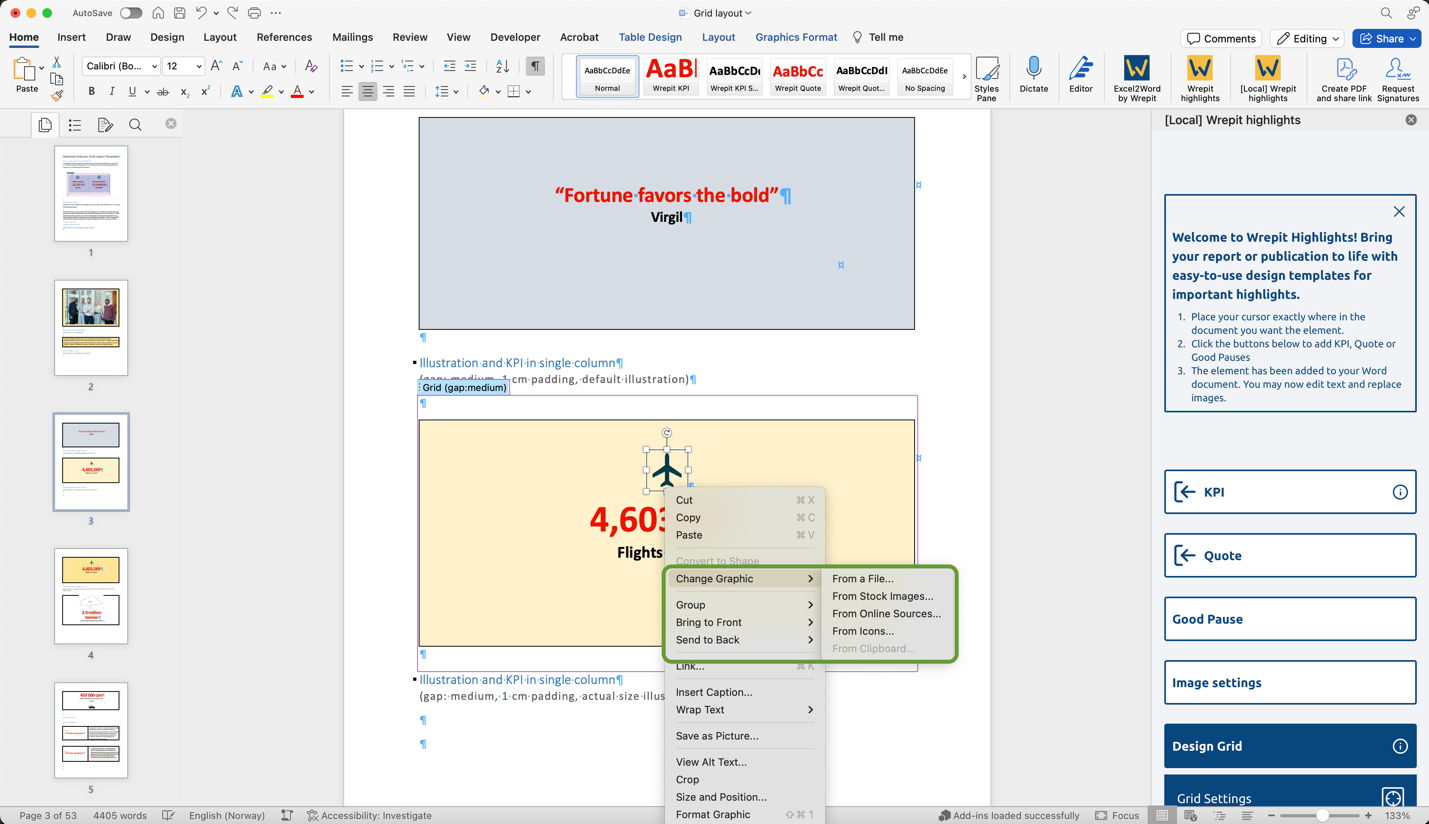Click the Comments button
The height and width of the screenshot is (824, 1429).
[x=1221, y=38]
